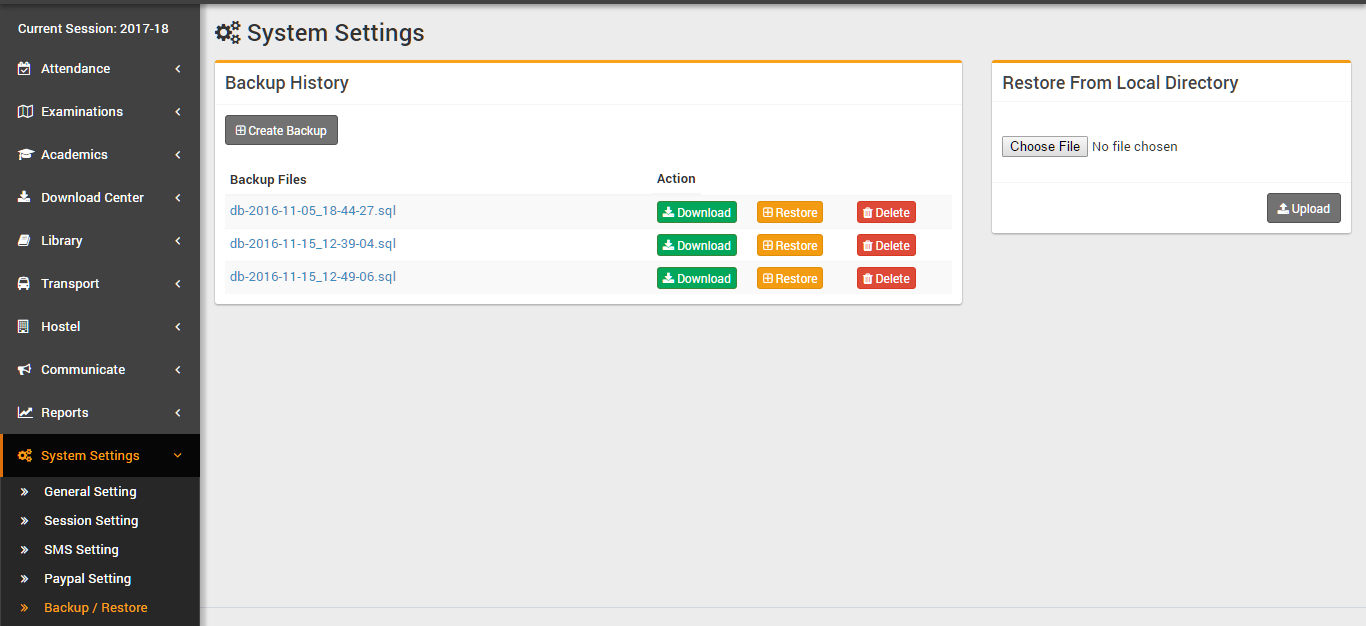
Task: Expand the Reports menu chevron
Action: point(178,413)
